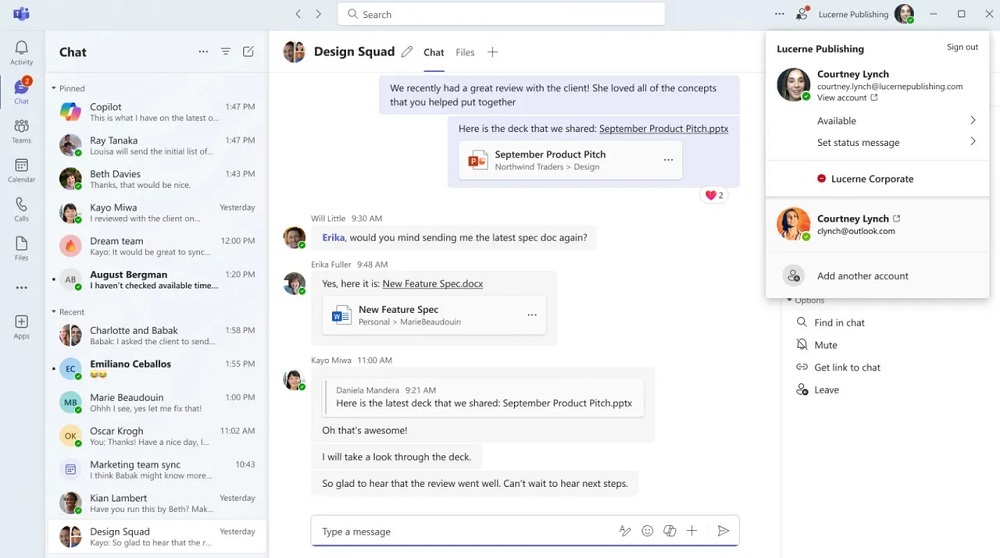Open the Calendar app in sidebar
This screenshot has width=1000, height=558.
[x=21, y=169]
